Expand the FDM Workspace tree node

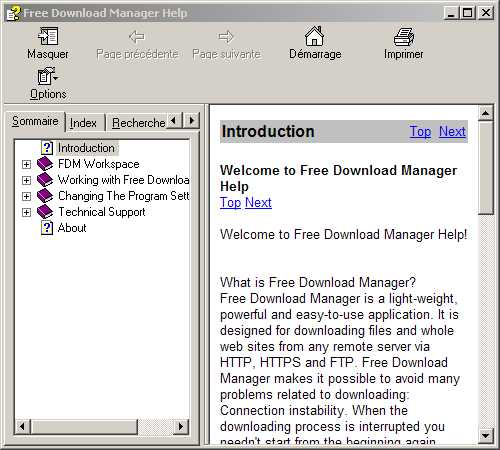pos(26,164)
